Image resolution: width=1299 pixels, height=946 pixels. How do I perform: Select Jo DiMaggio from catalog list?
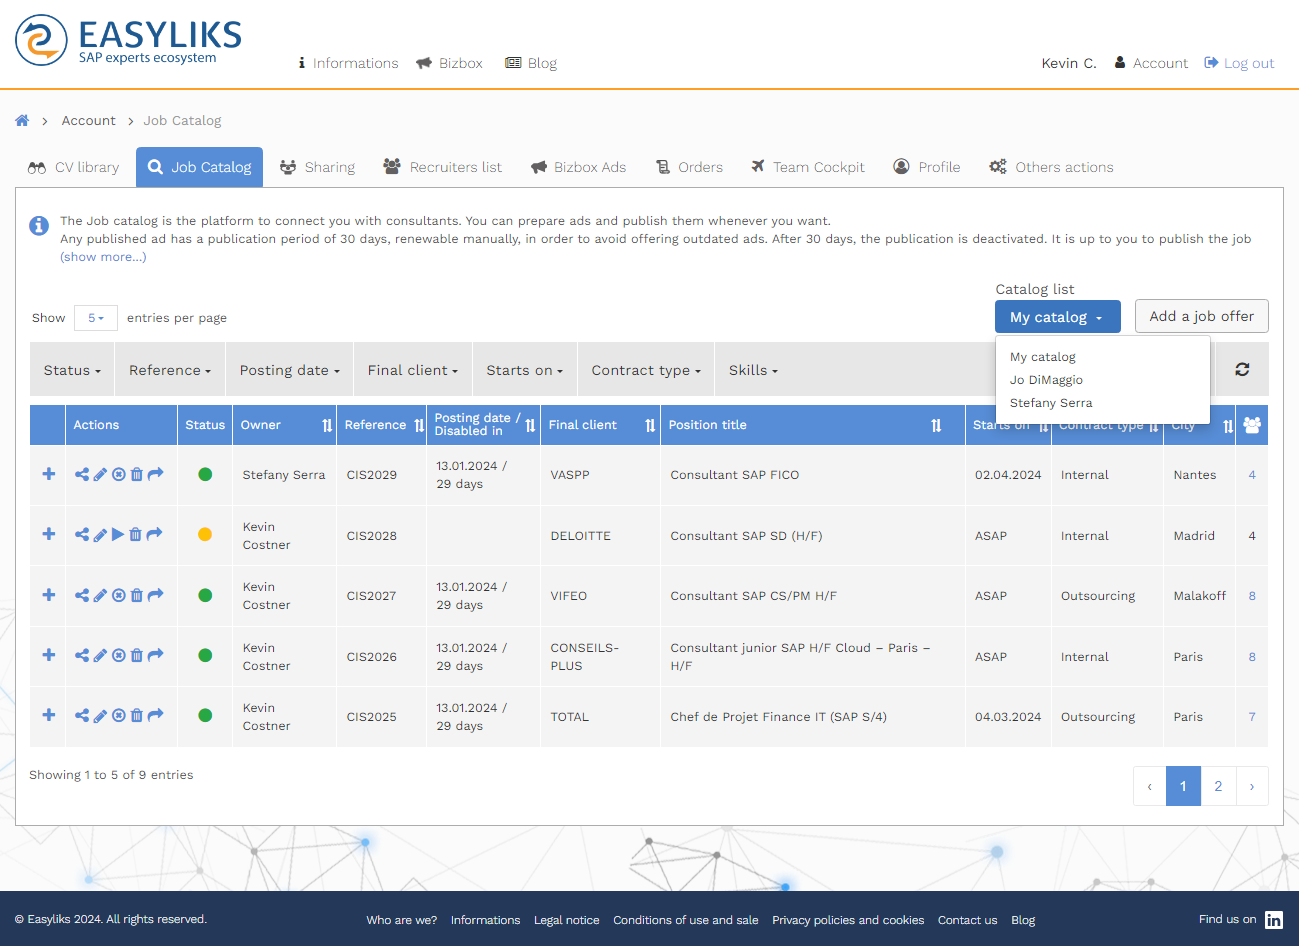(1046, 380)
